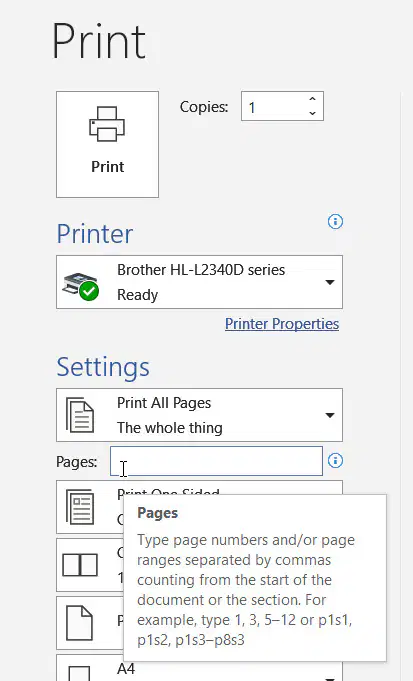Open the Print All Pages dropdown
Screen dimensions: 413x681
[x=199, y=415]
